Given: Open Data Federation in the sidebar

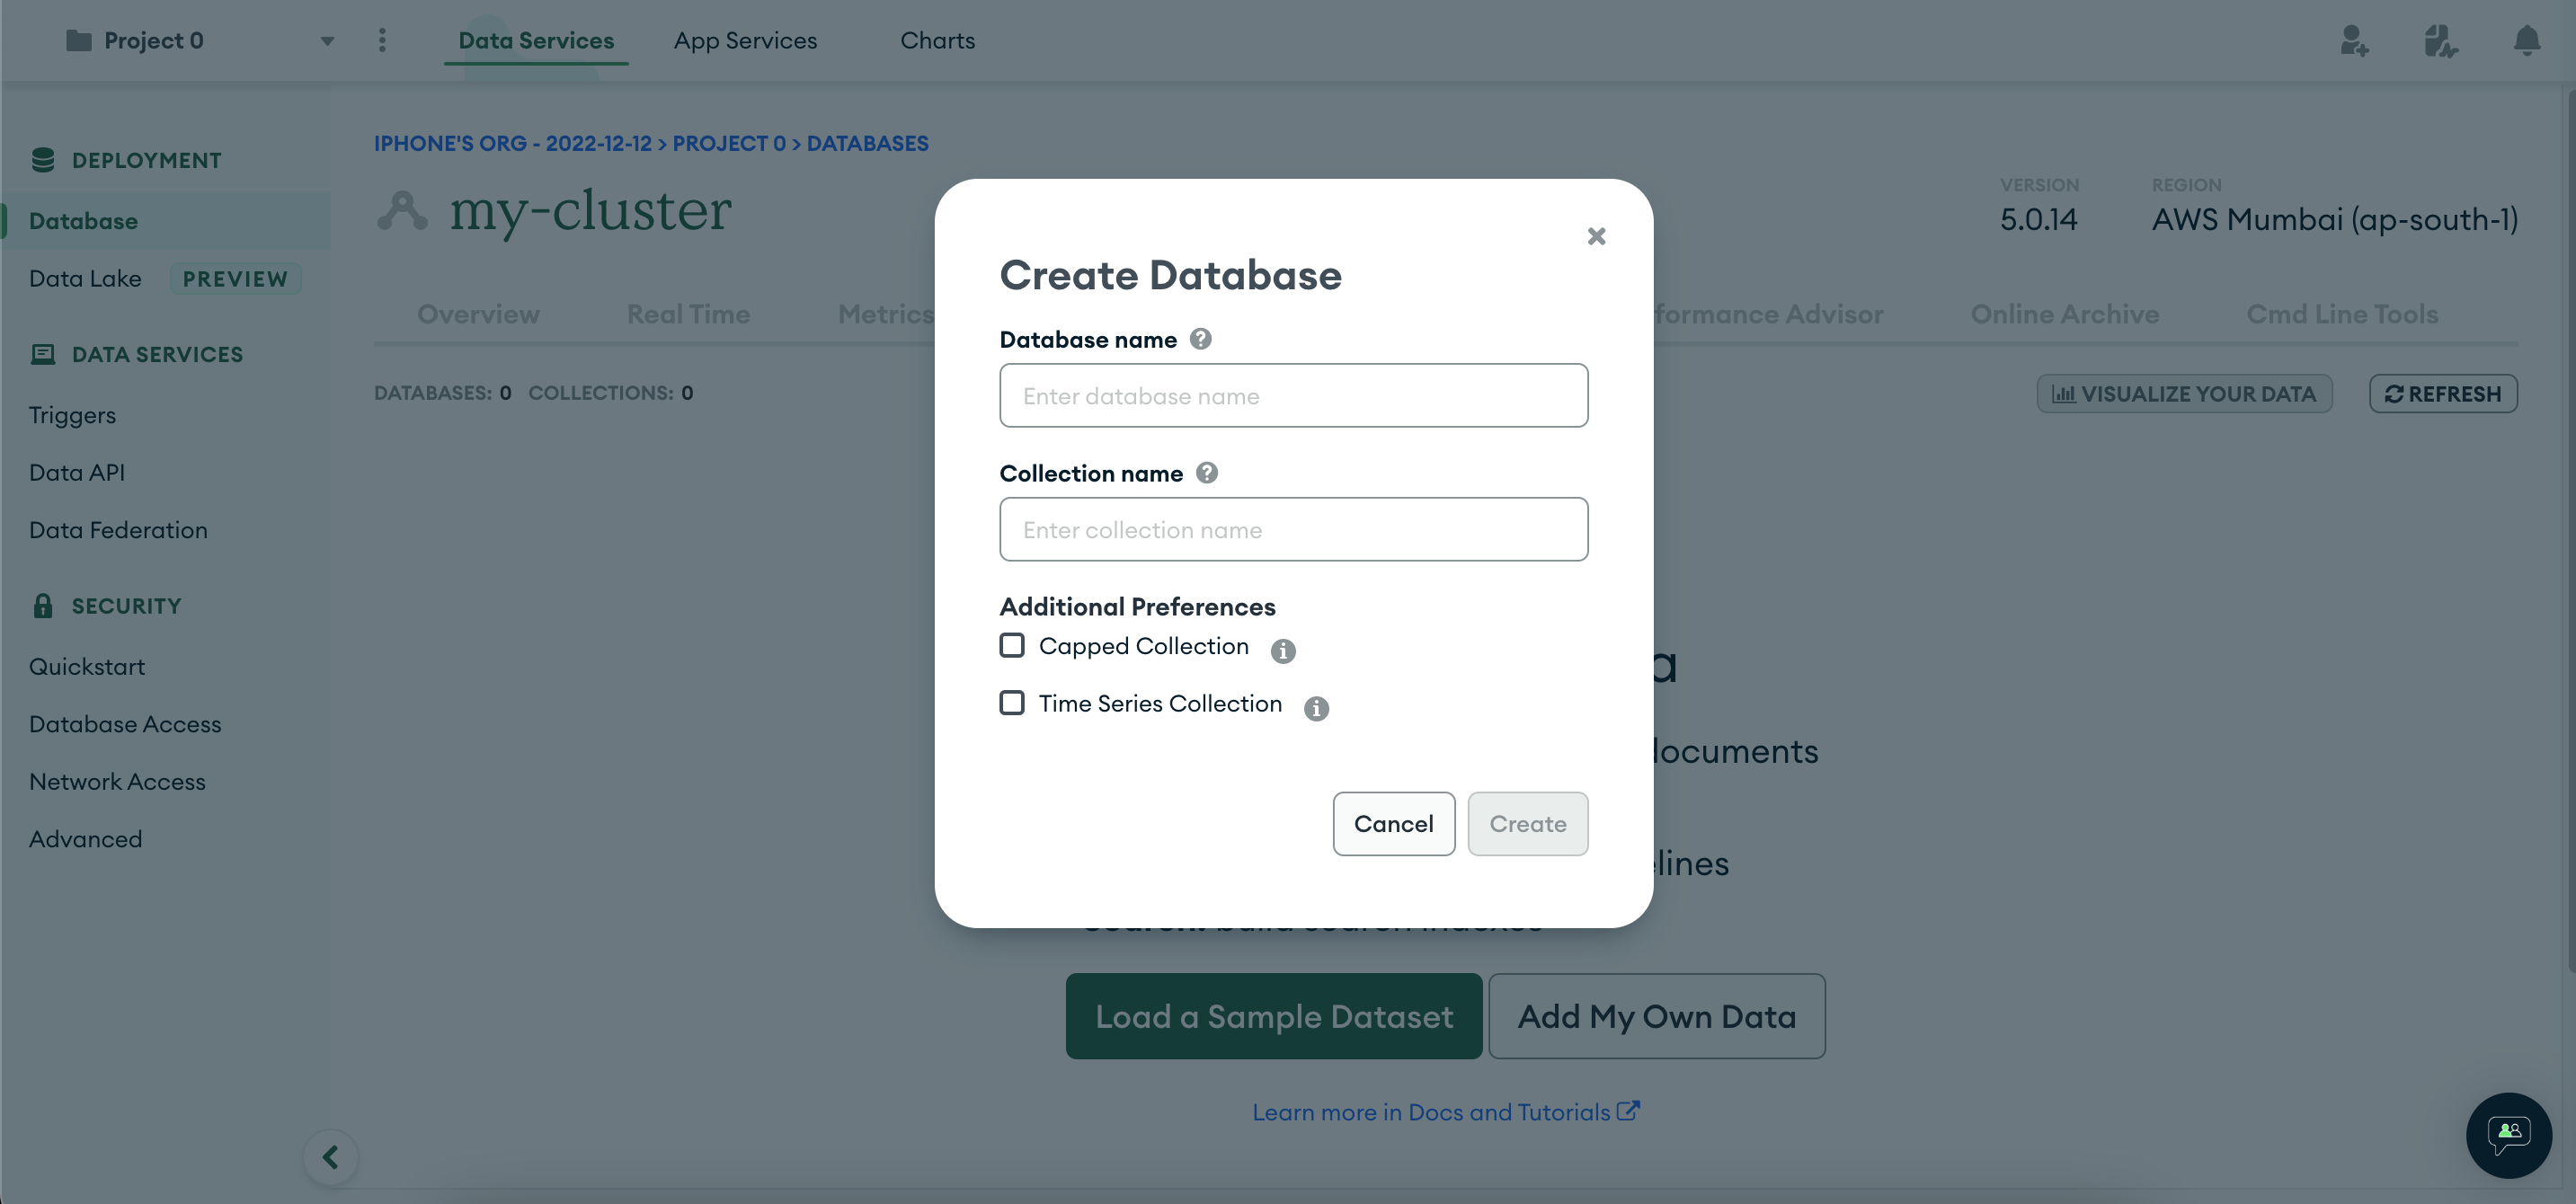Looking at the screenshot, I should tap(118, 530).
